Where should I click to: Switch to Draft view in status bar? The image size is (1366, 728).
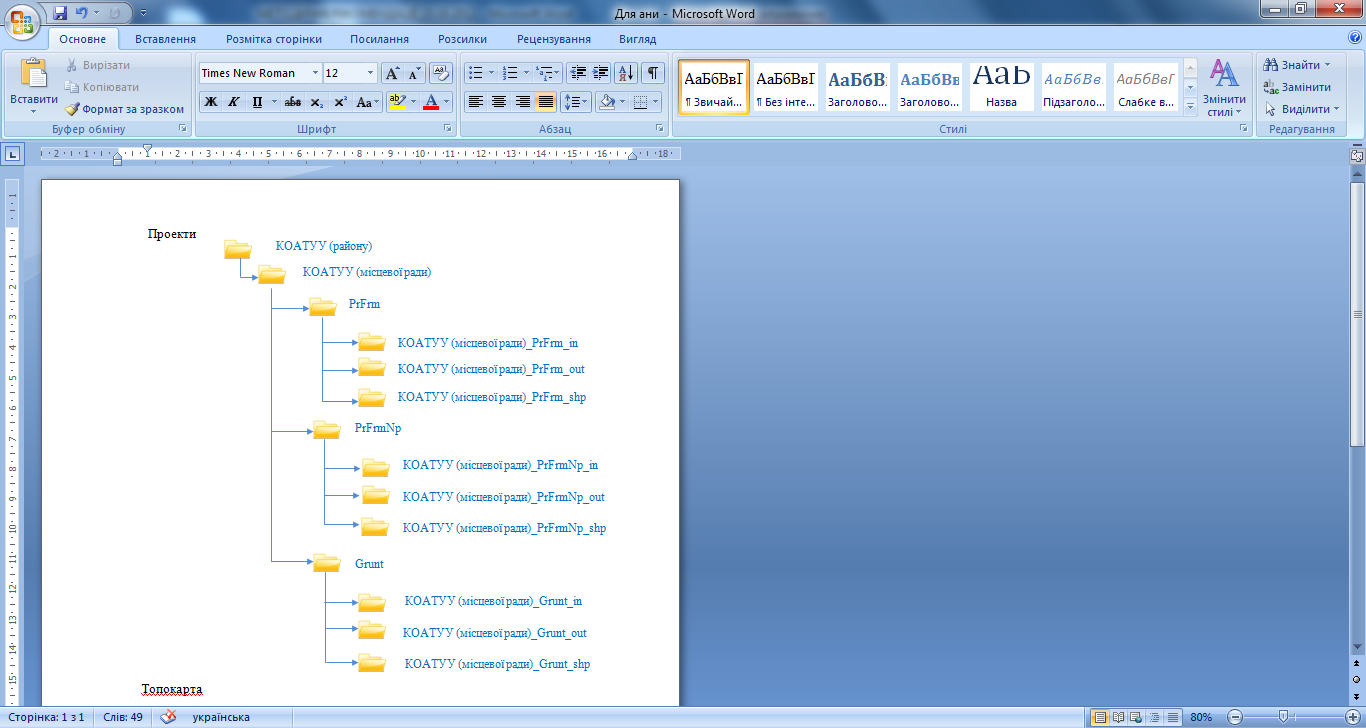(1174, 717)
